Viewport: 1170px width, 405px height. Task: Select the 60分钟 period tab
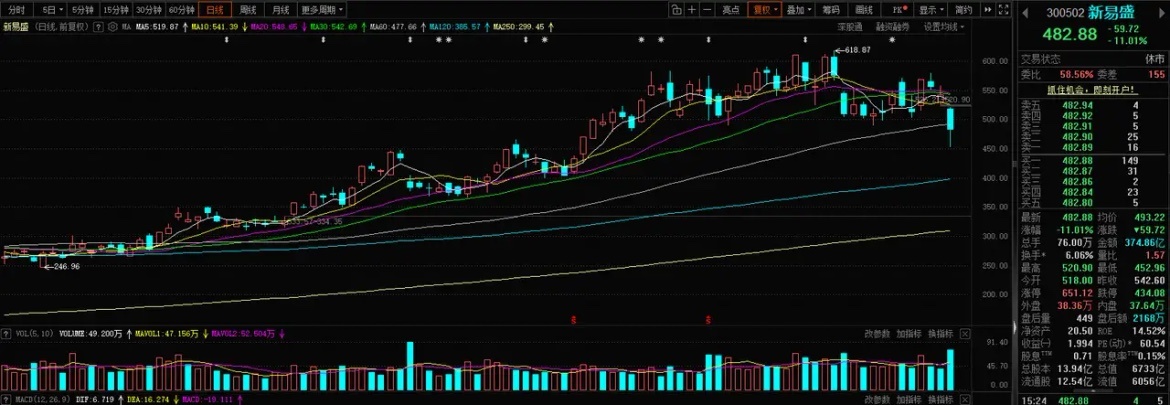(x=181, y=10)
